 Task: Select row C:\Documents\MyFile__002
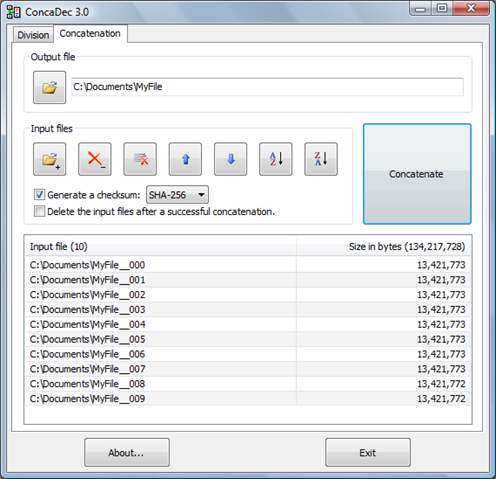pos(248,295)
